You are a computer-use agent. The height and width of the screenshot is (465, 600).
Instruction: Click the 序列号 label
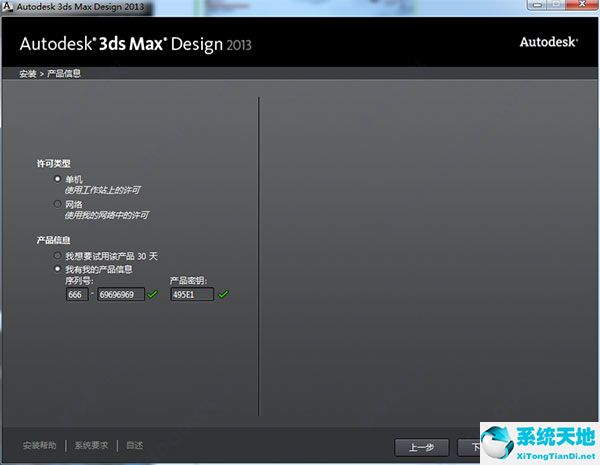click(79, 281)
